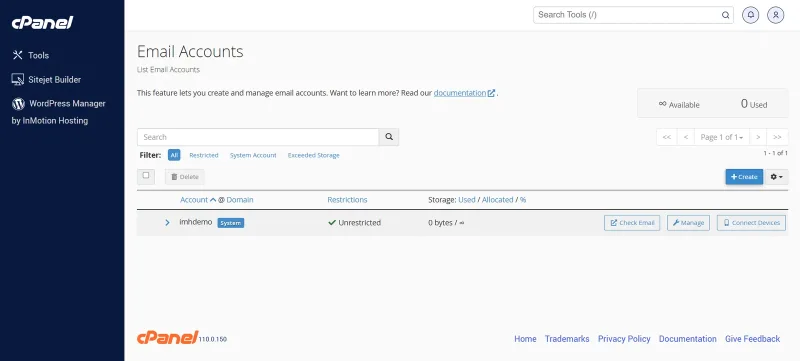Click the Available accounts counter
This screenshot has width=800, height=361.
[x=679, y=104]
